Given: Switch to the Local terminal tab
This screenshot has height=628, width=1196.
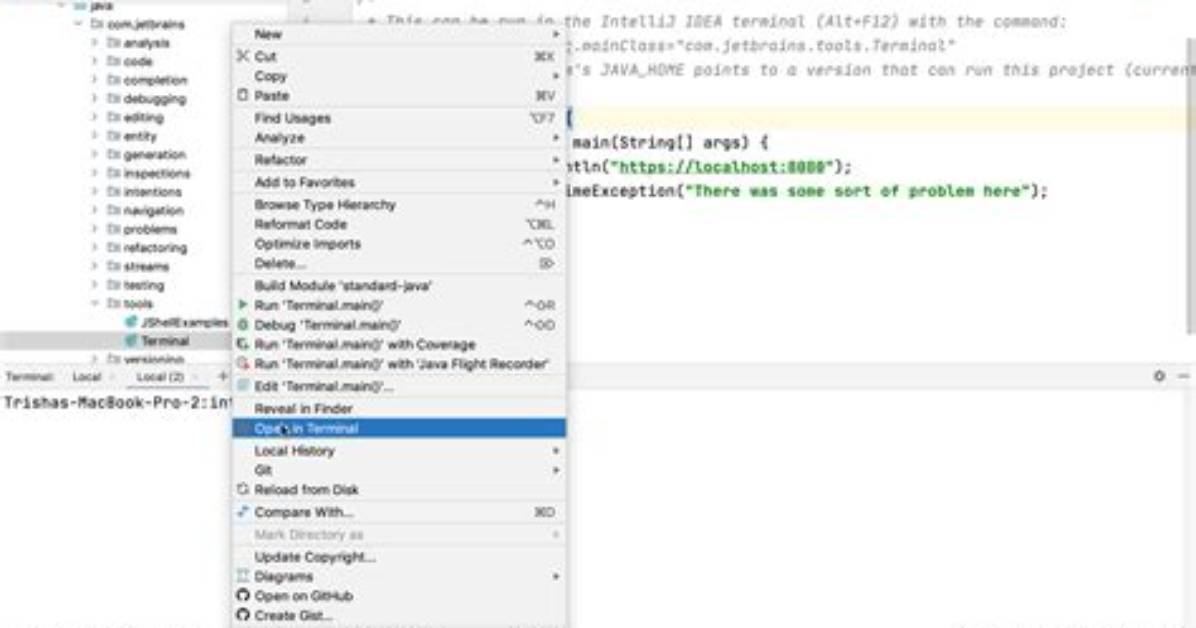Looking at the screenshot, I should click(x=87, y=377).
